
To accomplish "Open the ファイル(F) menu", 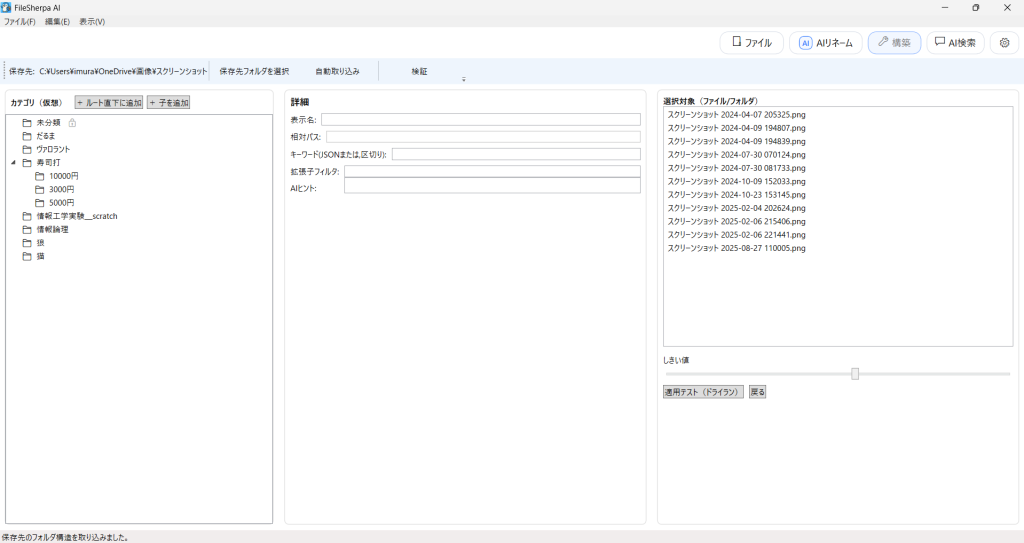I will pyautogui.click(x=19, y=21).
